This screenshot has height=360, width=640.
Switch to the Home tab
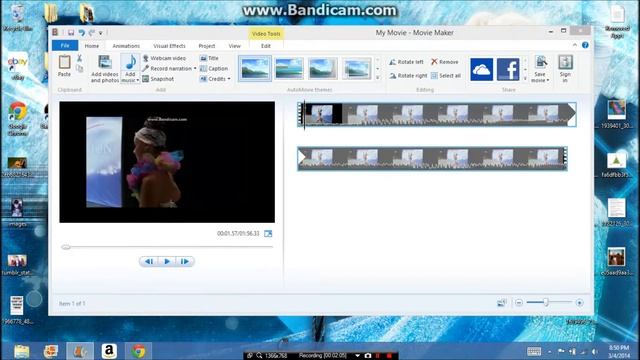[x=91, y=46]
